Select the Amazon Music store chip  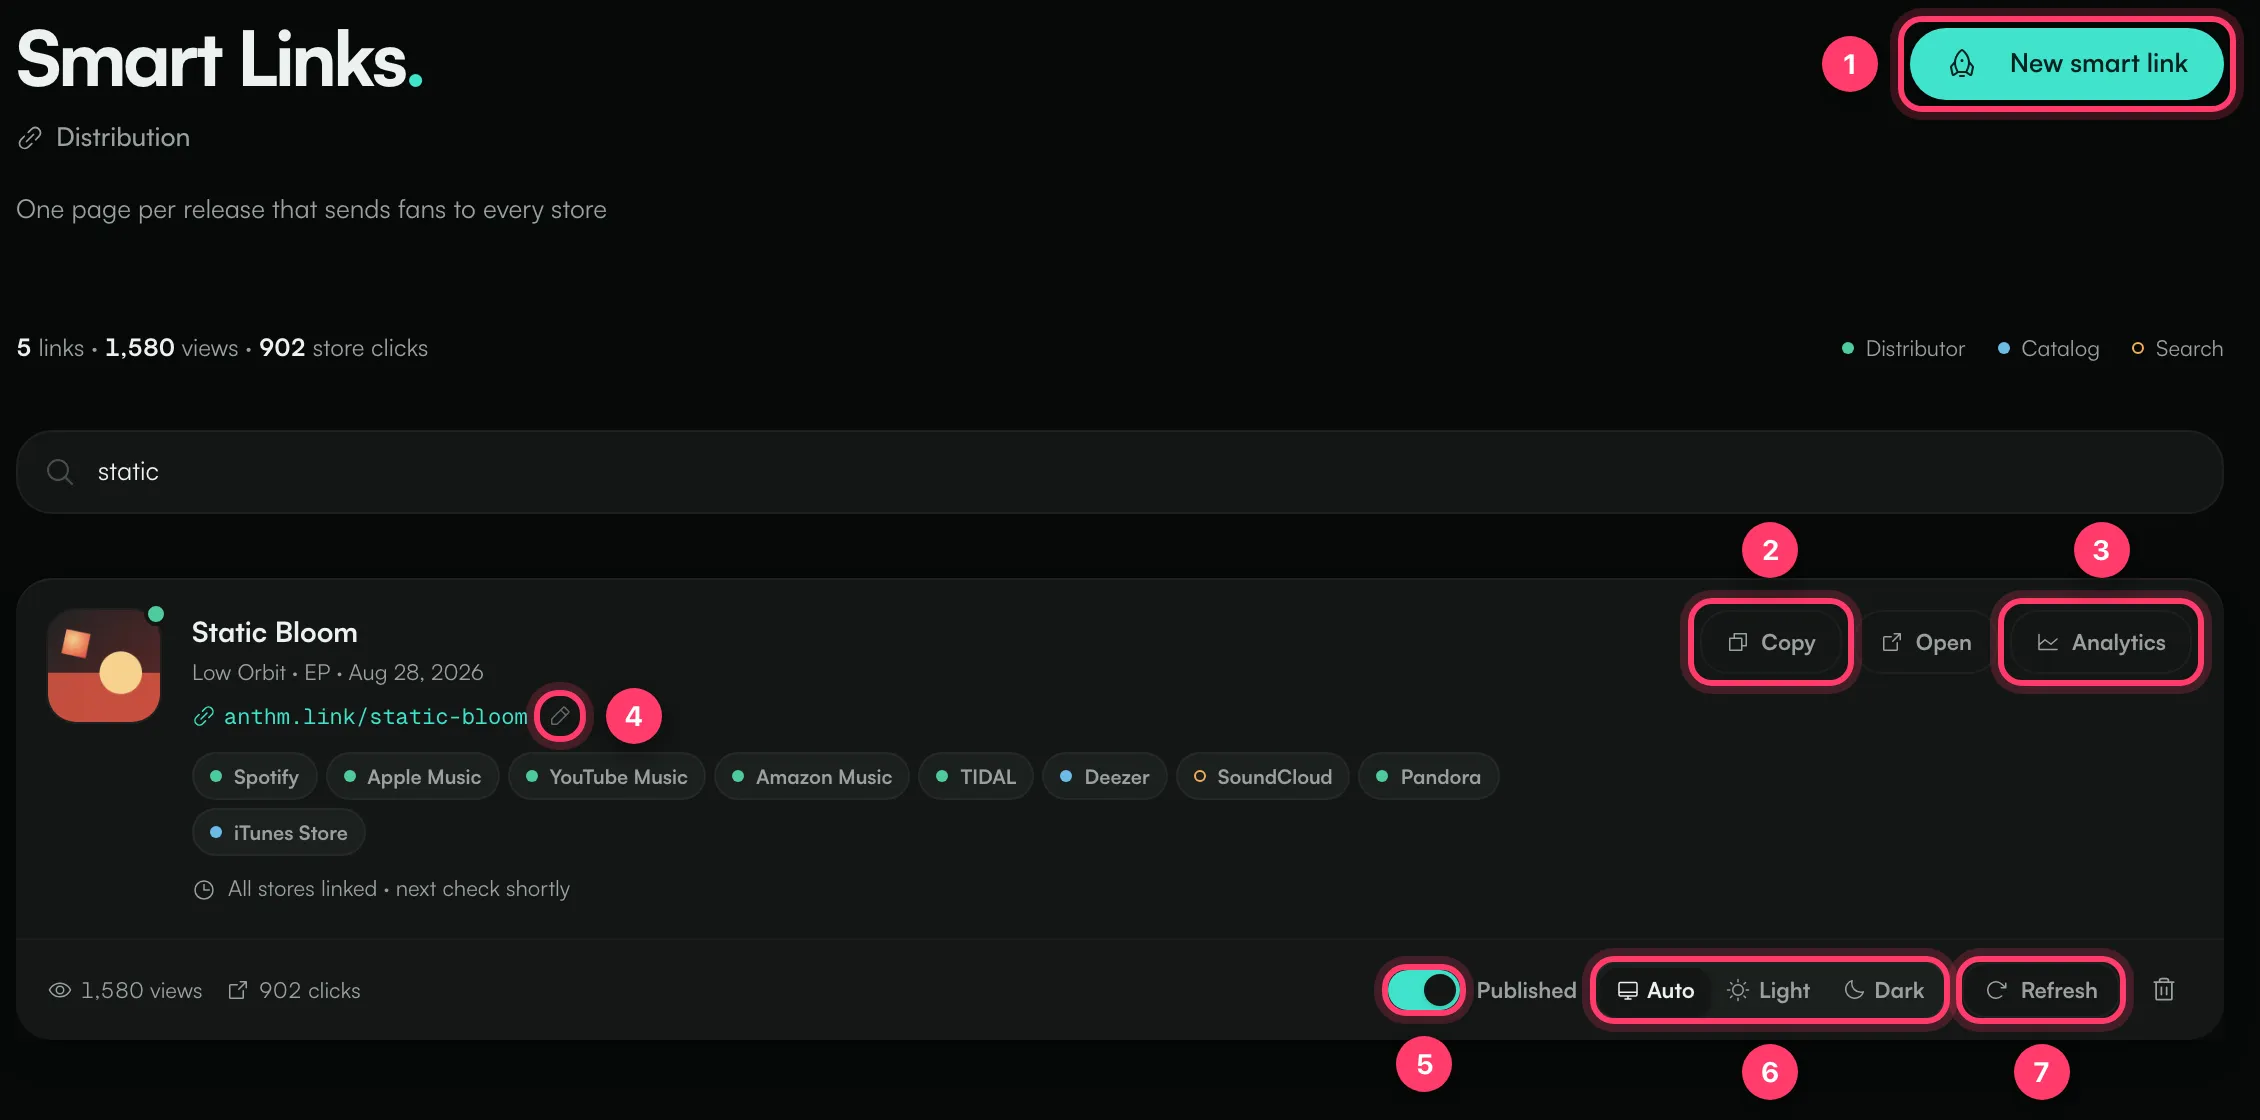pos(812,777)
